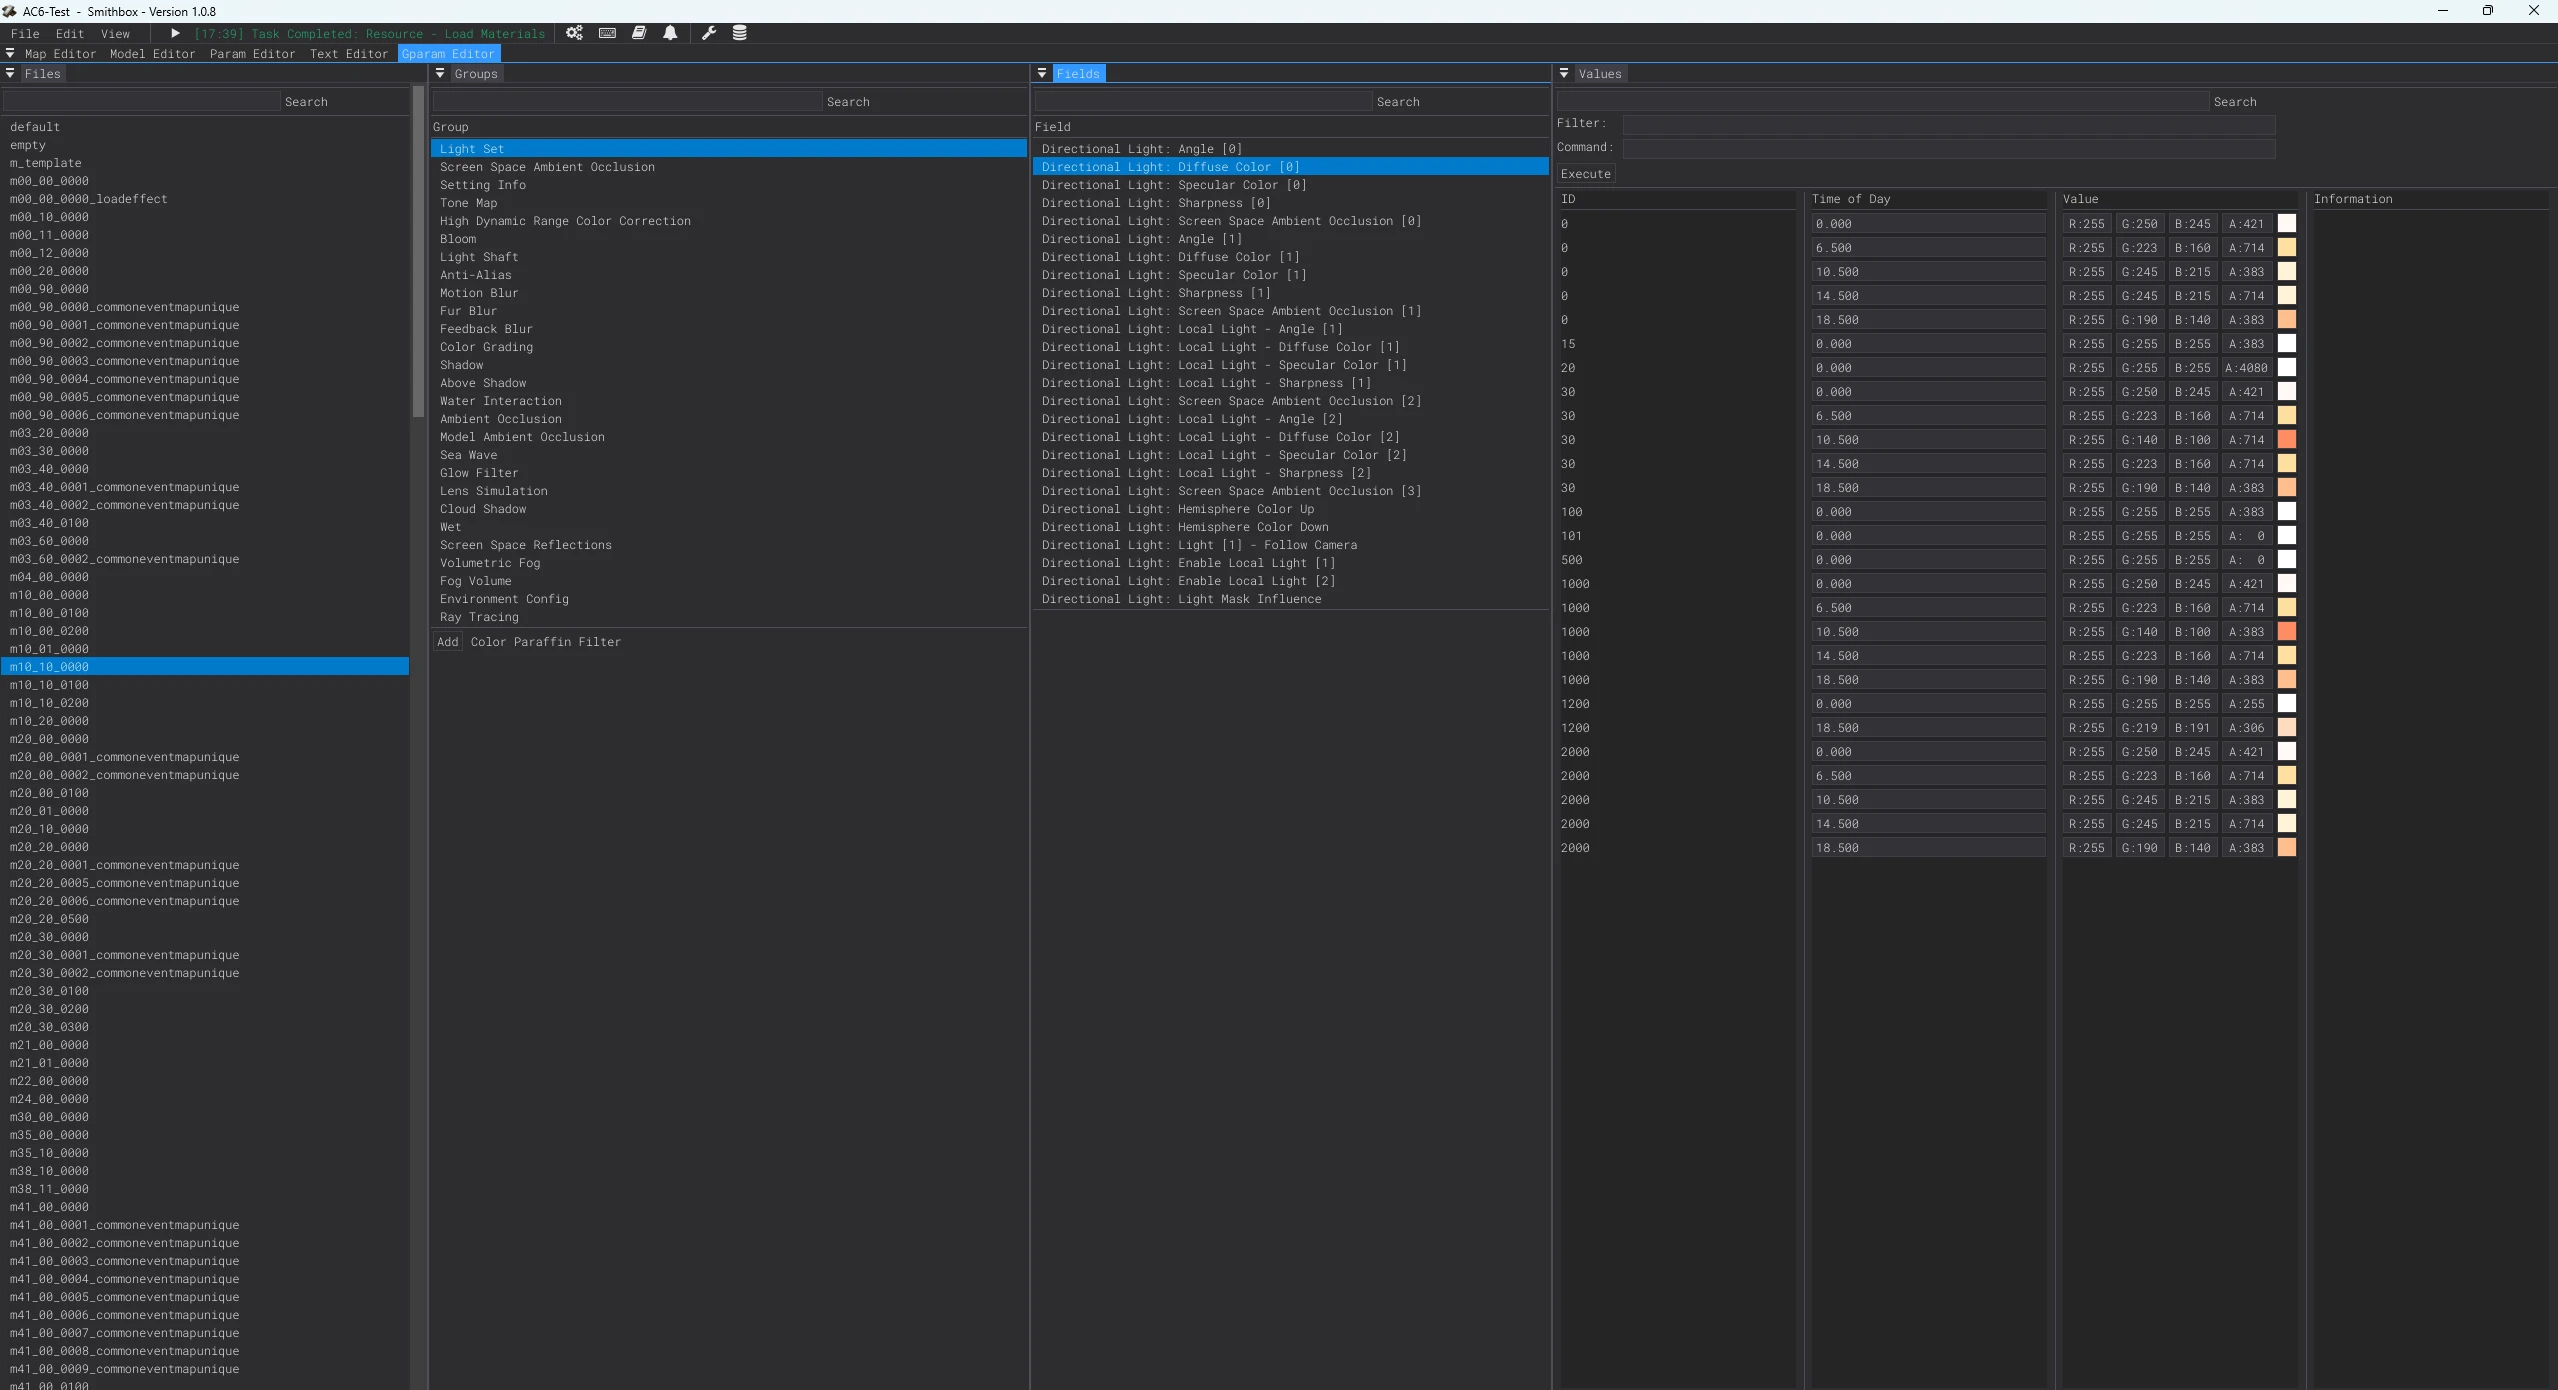Click the first row's color swatch

2287,224
